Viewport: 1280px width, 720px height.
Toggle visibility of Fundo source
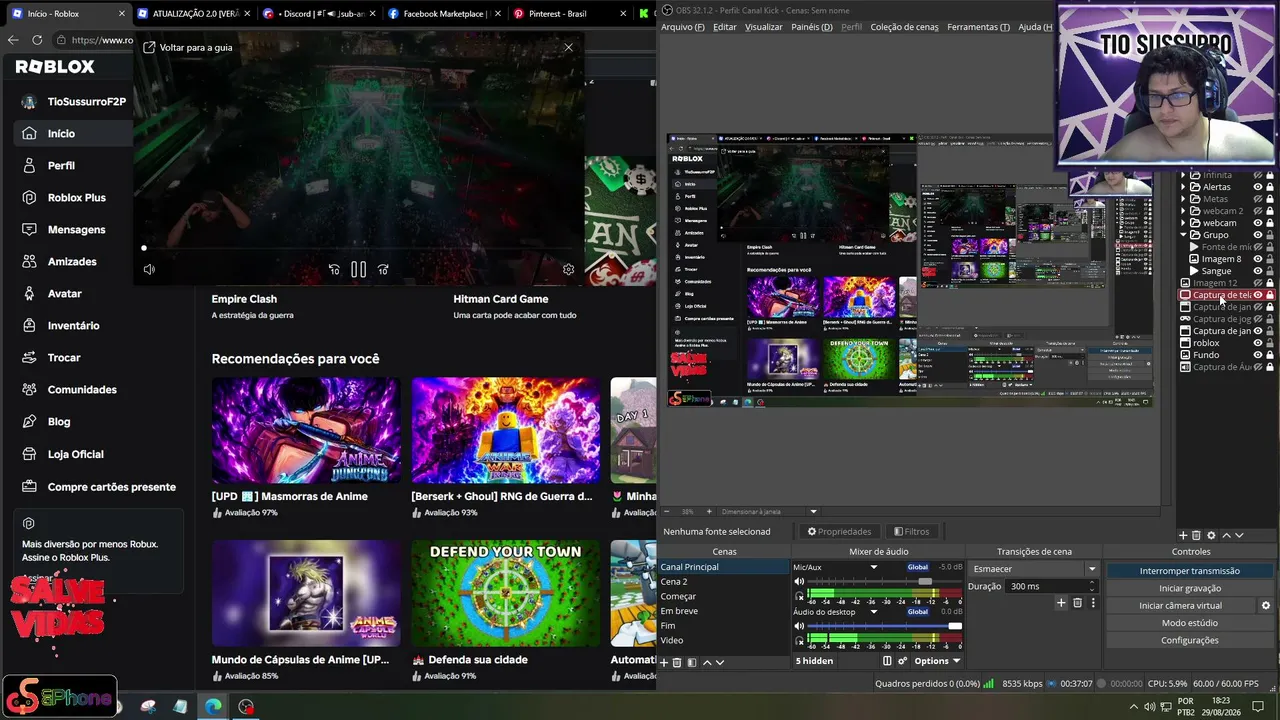(1258, 355)
